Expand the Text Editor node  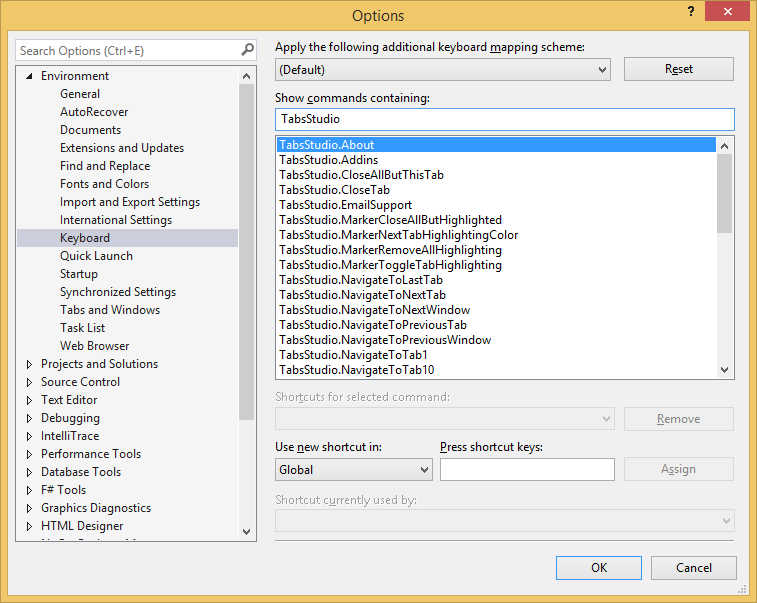point(29,400)
